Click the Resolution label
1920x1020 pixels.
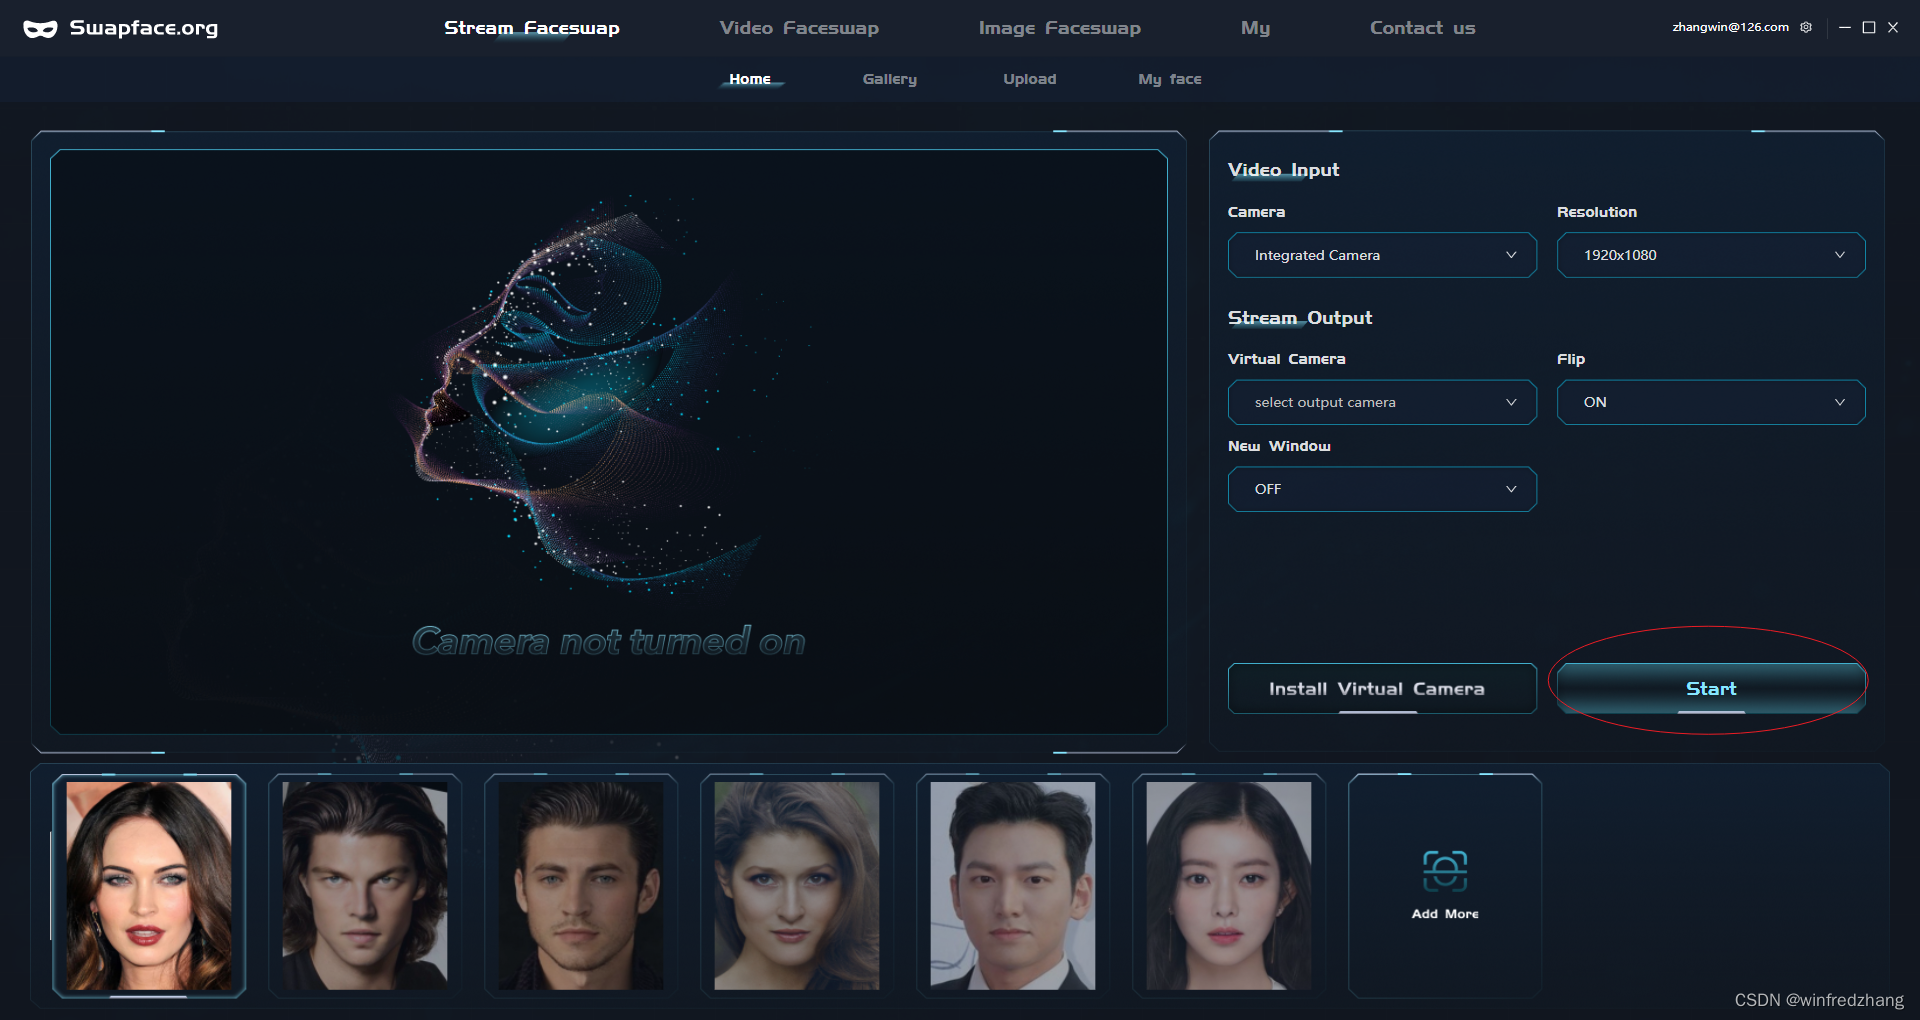point(1597,212)
